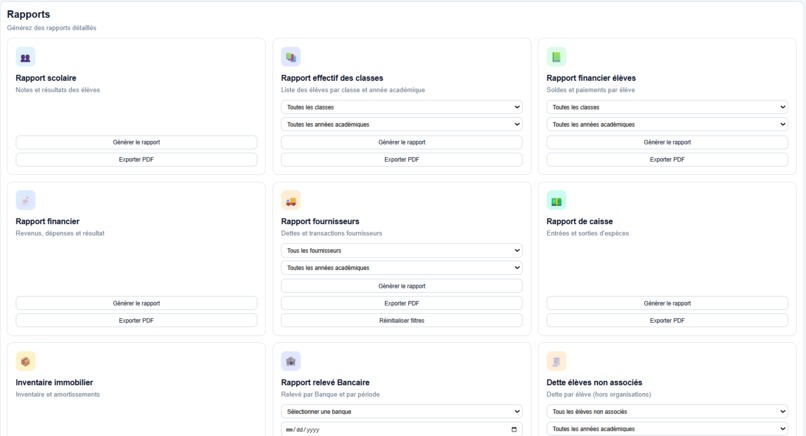This screenshot has width=806, height=436.
Task: Click Réinitialiser filtres in Rapport fournisseurs
Action: [401, 320]
